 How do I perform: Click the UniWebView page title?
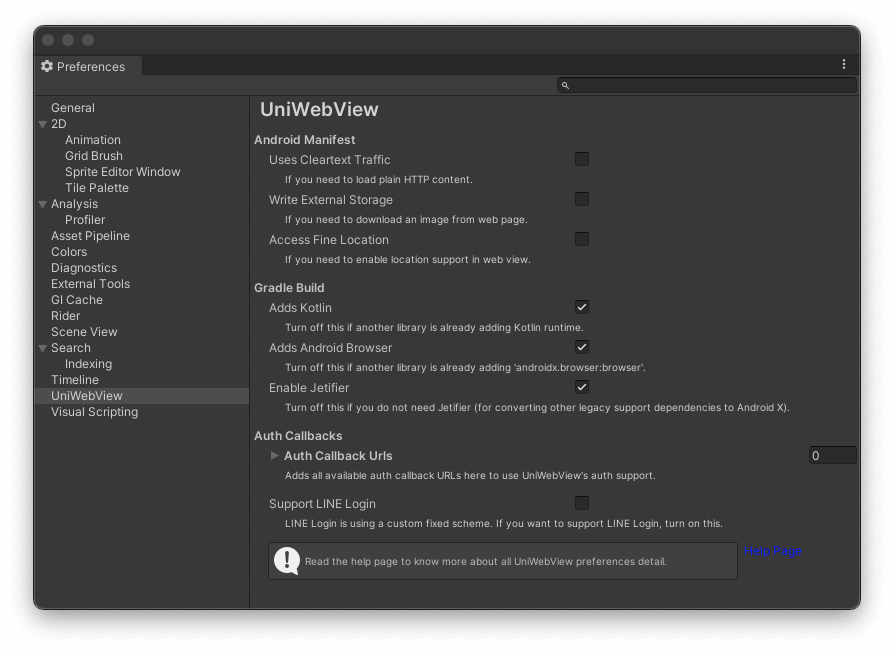point(319,109)
